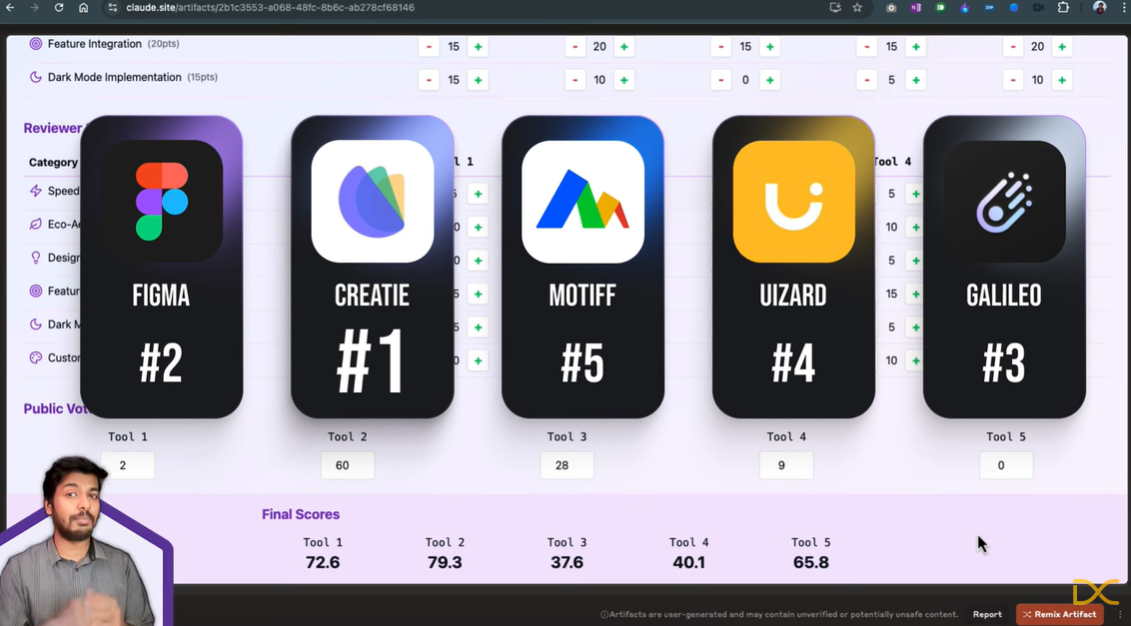Click the Feature Integration label at the top
Image resolution: width=1131 pixels, height=626 pixels.
point(94,44)
